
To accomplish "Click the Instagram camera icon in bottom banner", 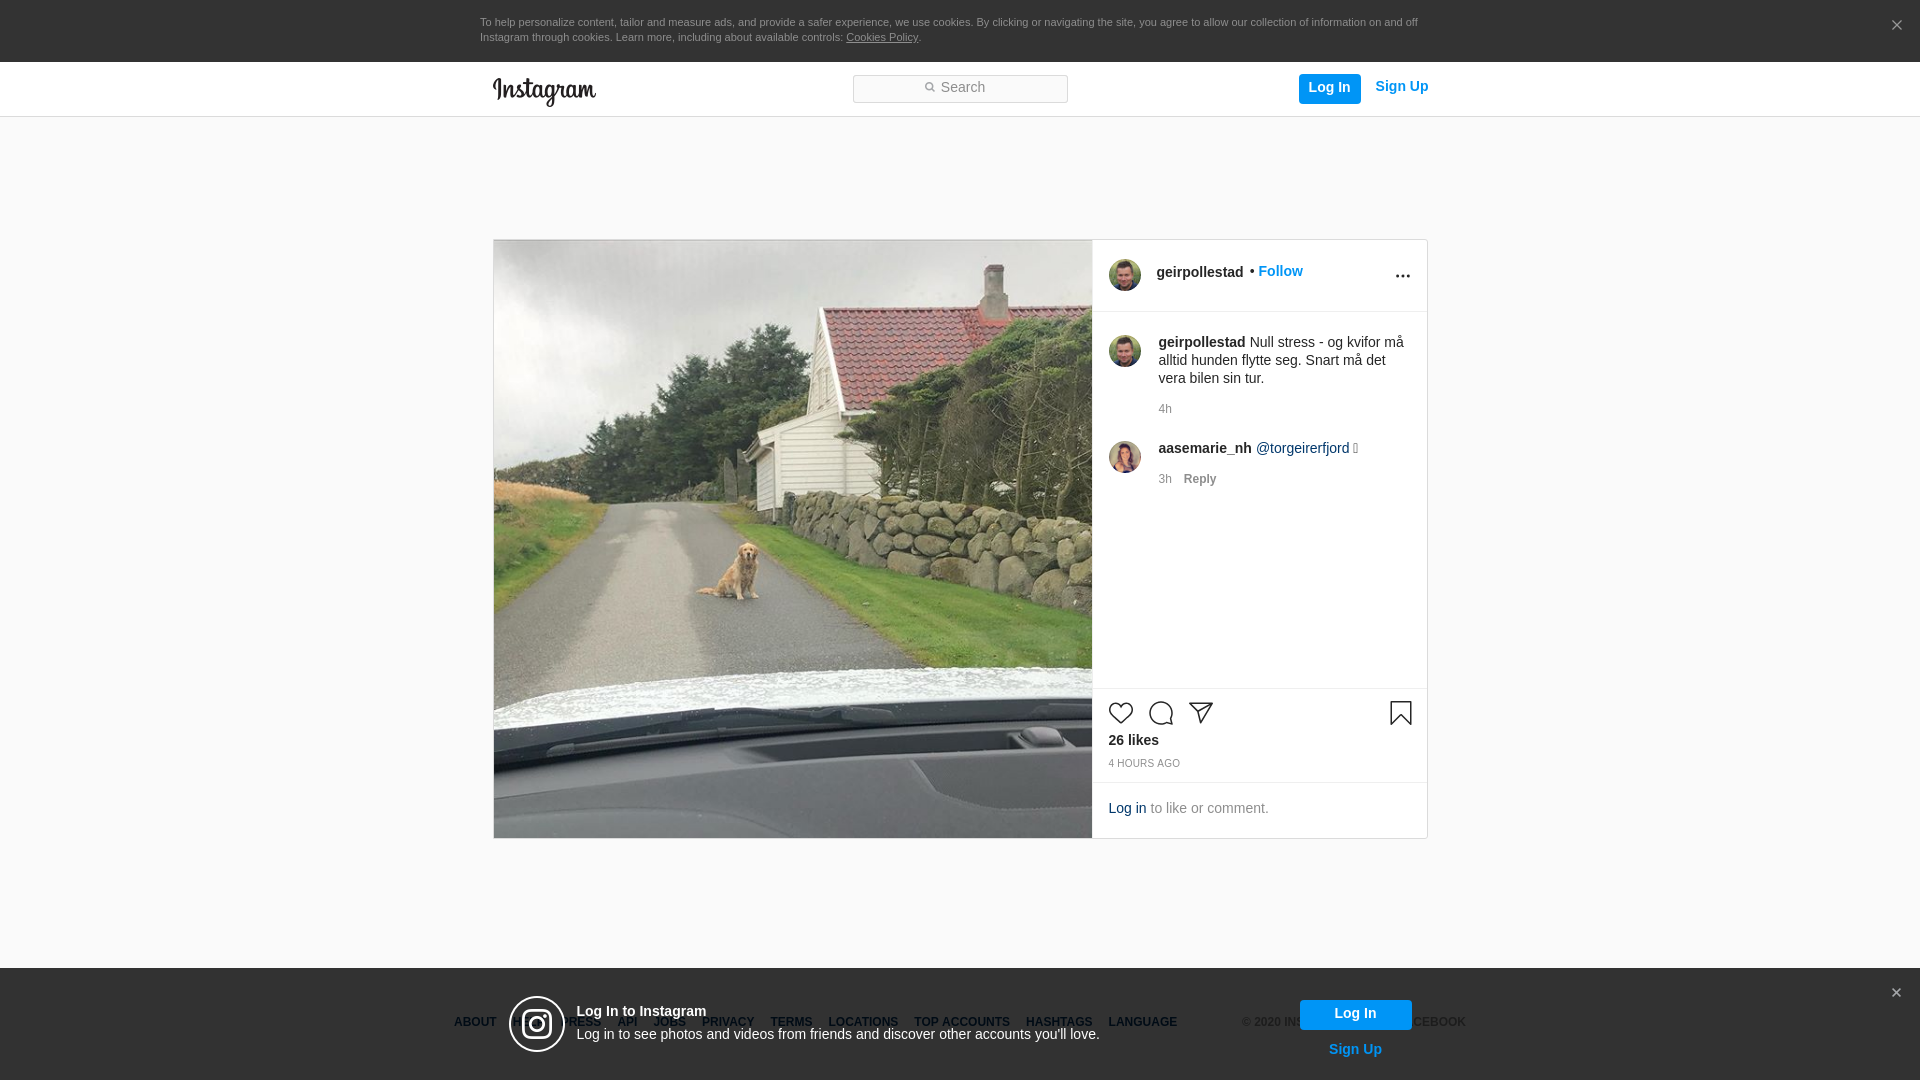I will click(x=537, y=1024).
